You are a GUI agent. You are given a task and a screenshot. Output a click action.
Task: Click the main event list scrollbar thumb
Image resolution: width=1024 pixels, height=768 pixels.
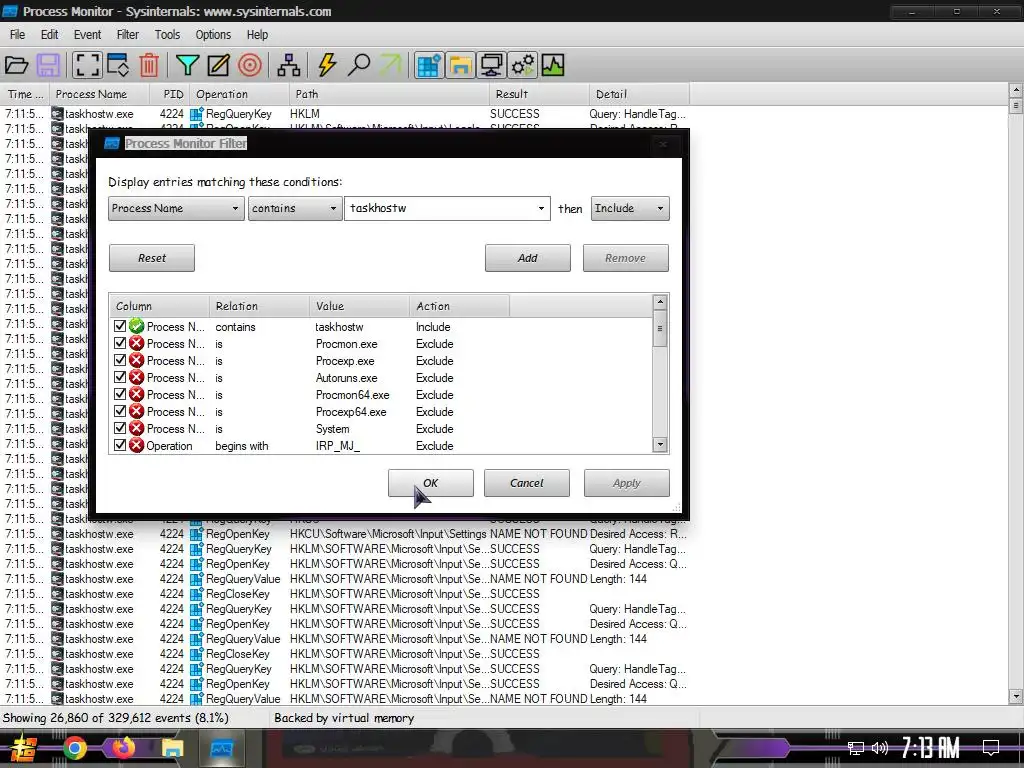point(1016,105)
